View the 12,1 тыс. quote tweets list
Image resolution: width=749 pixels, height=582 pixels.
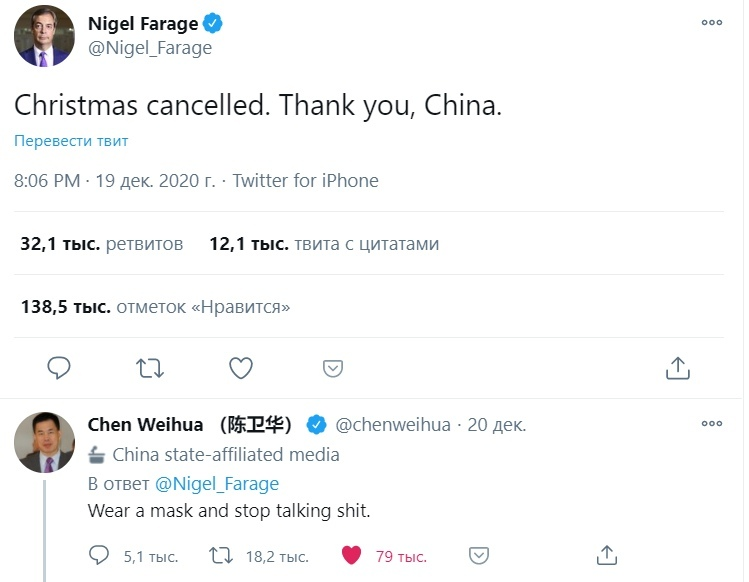[x=324, y=243]
